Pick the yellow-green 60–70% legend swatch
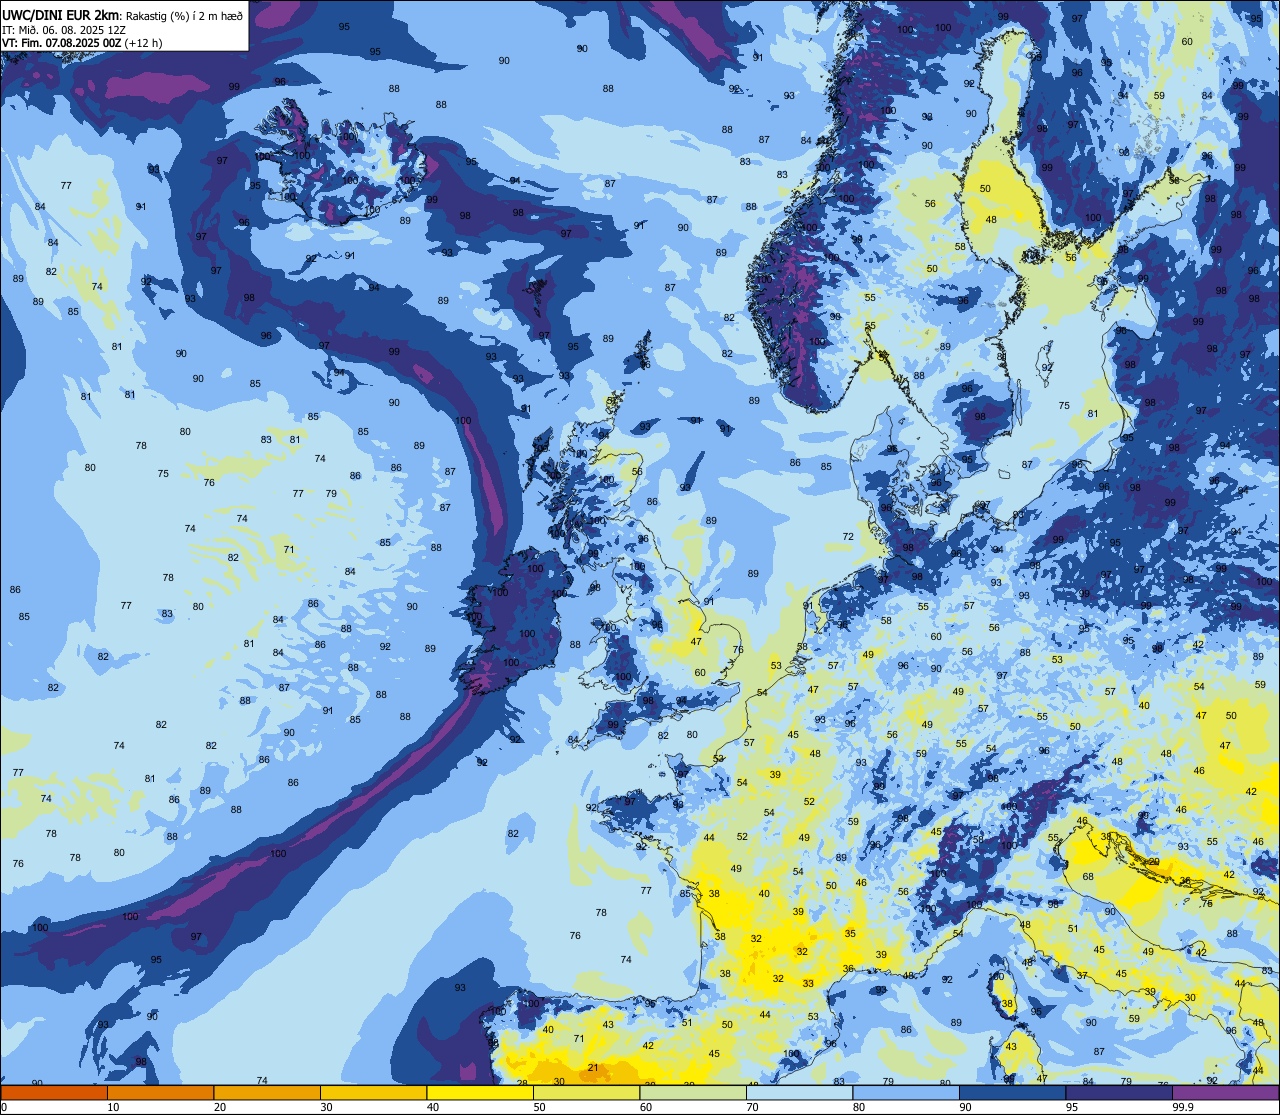1280x1115 pixels. 693,1092
